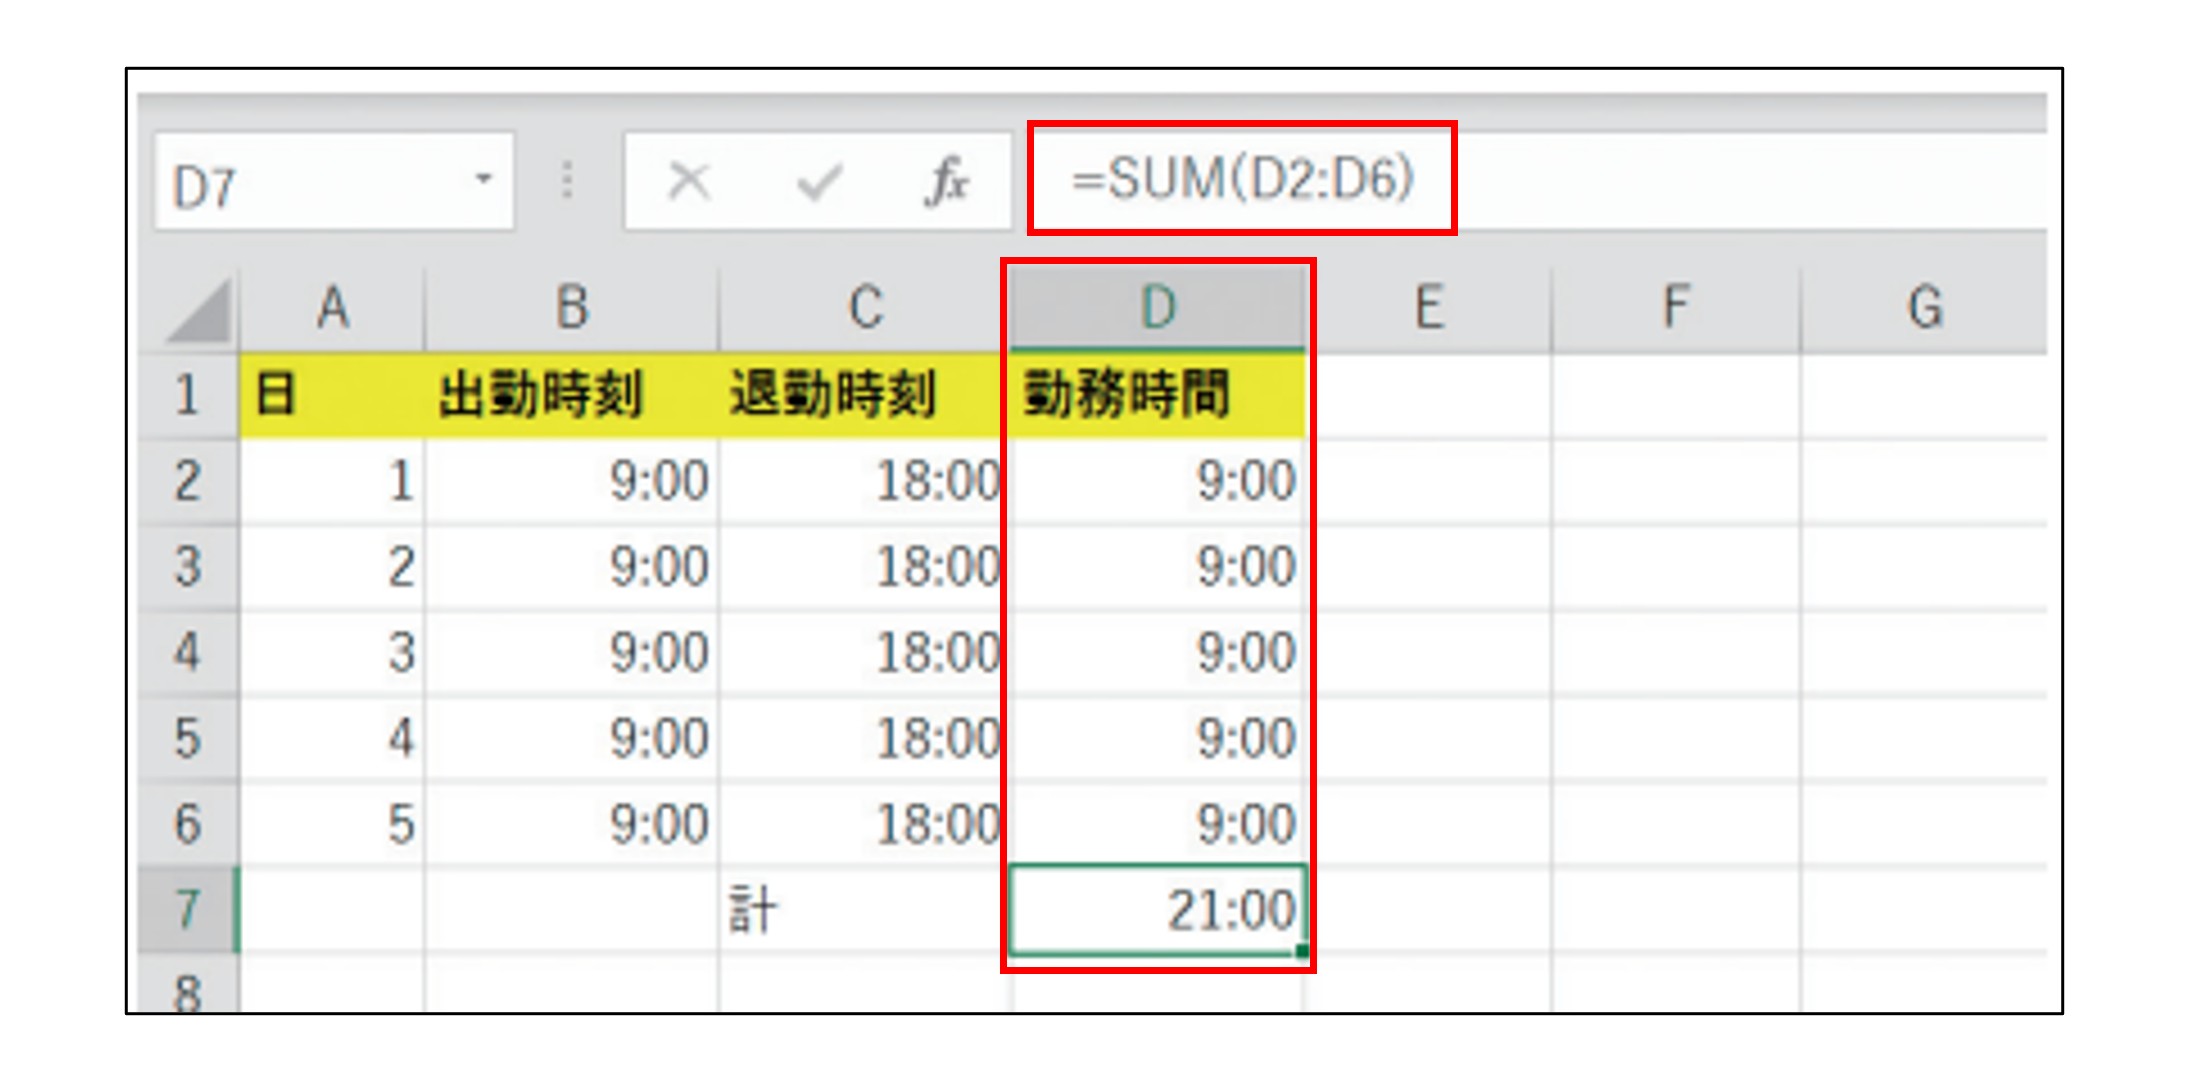Click cell C2 showing 18:00

[864, 481]
